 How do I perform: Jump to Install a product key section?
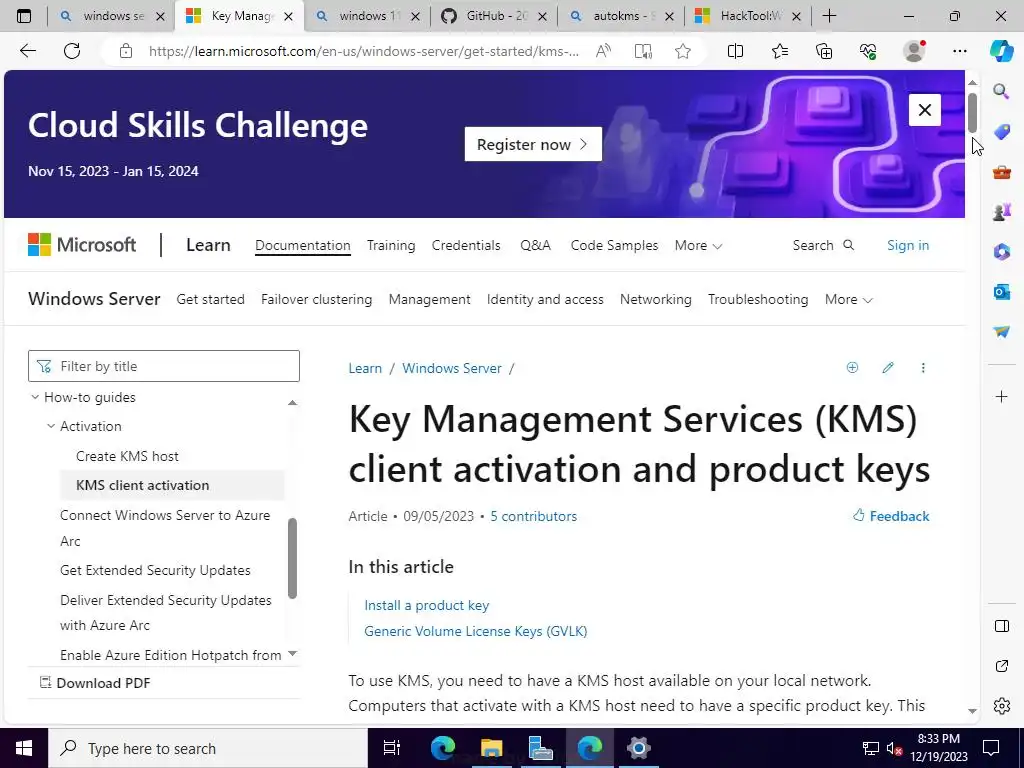pos(426,605)
